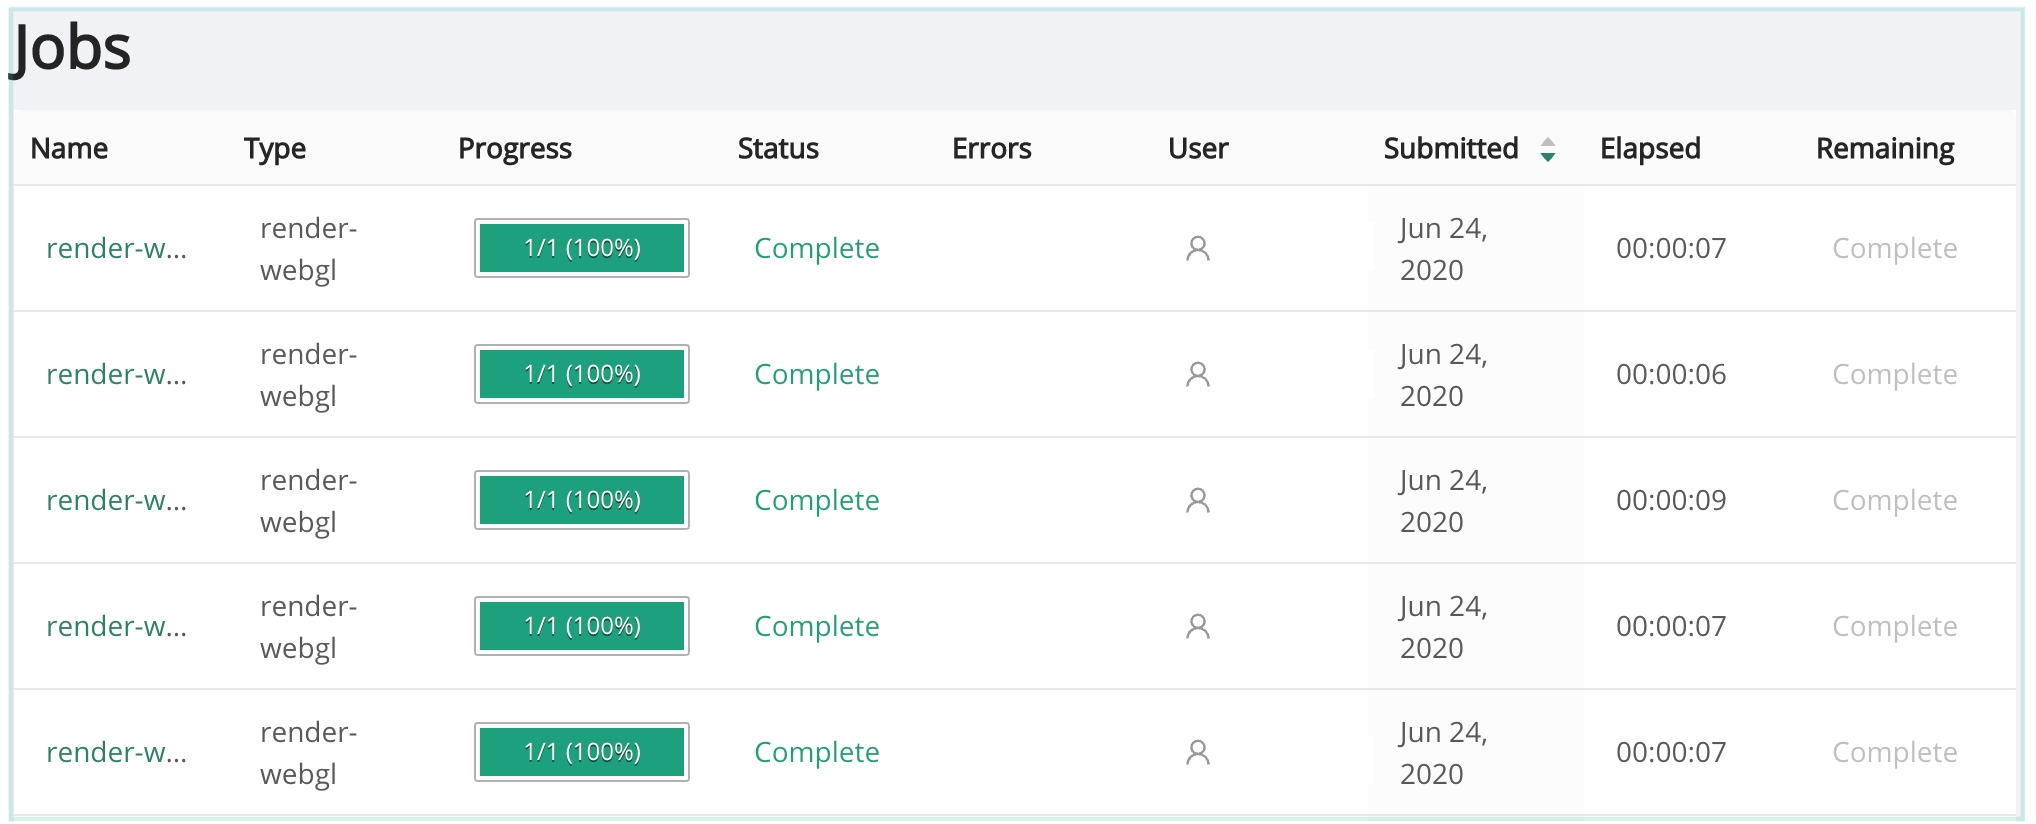Click the user icon in the first job row
The height and width of the screenshot is (824, 2036).
tap(1197, 248)
